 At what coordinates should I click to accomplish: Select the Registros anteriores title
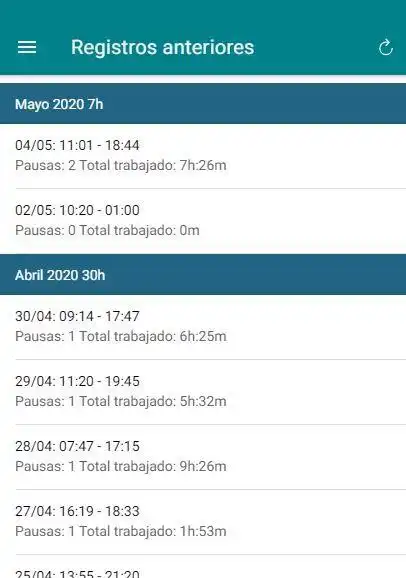[x=162, y=47]
